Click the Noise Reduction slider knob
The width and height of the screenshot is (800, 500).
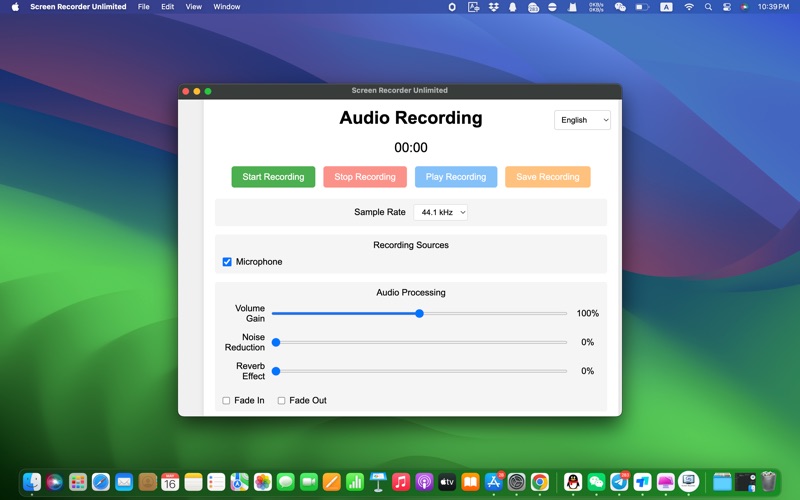[x=276, y=343]
